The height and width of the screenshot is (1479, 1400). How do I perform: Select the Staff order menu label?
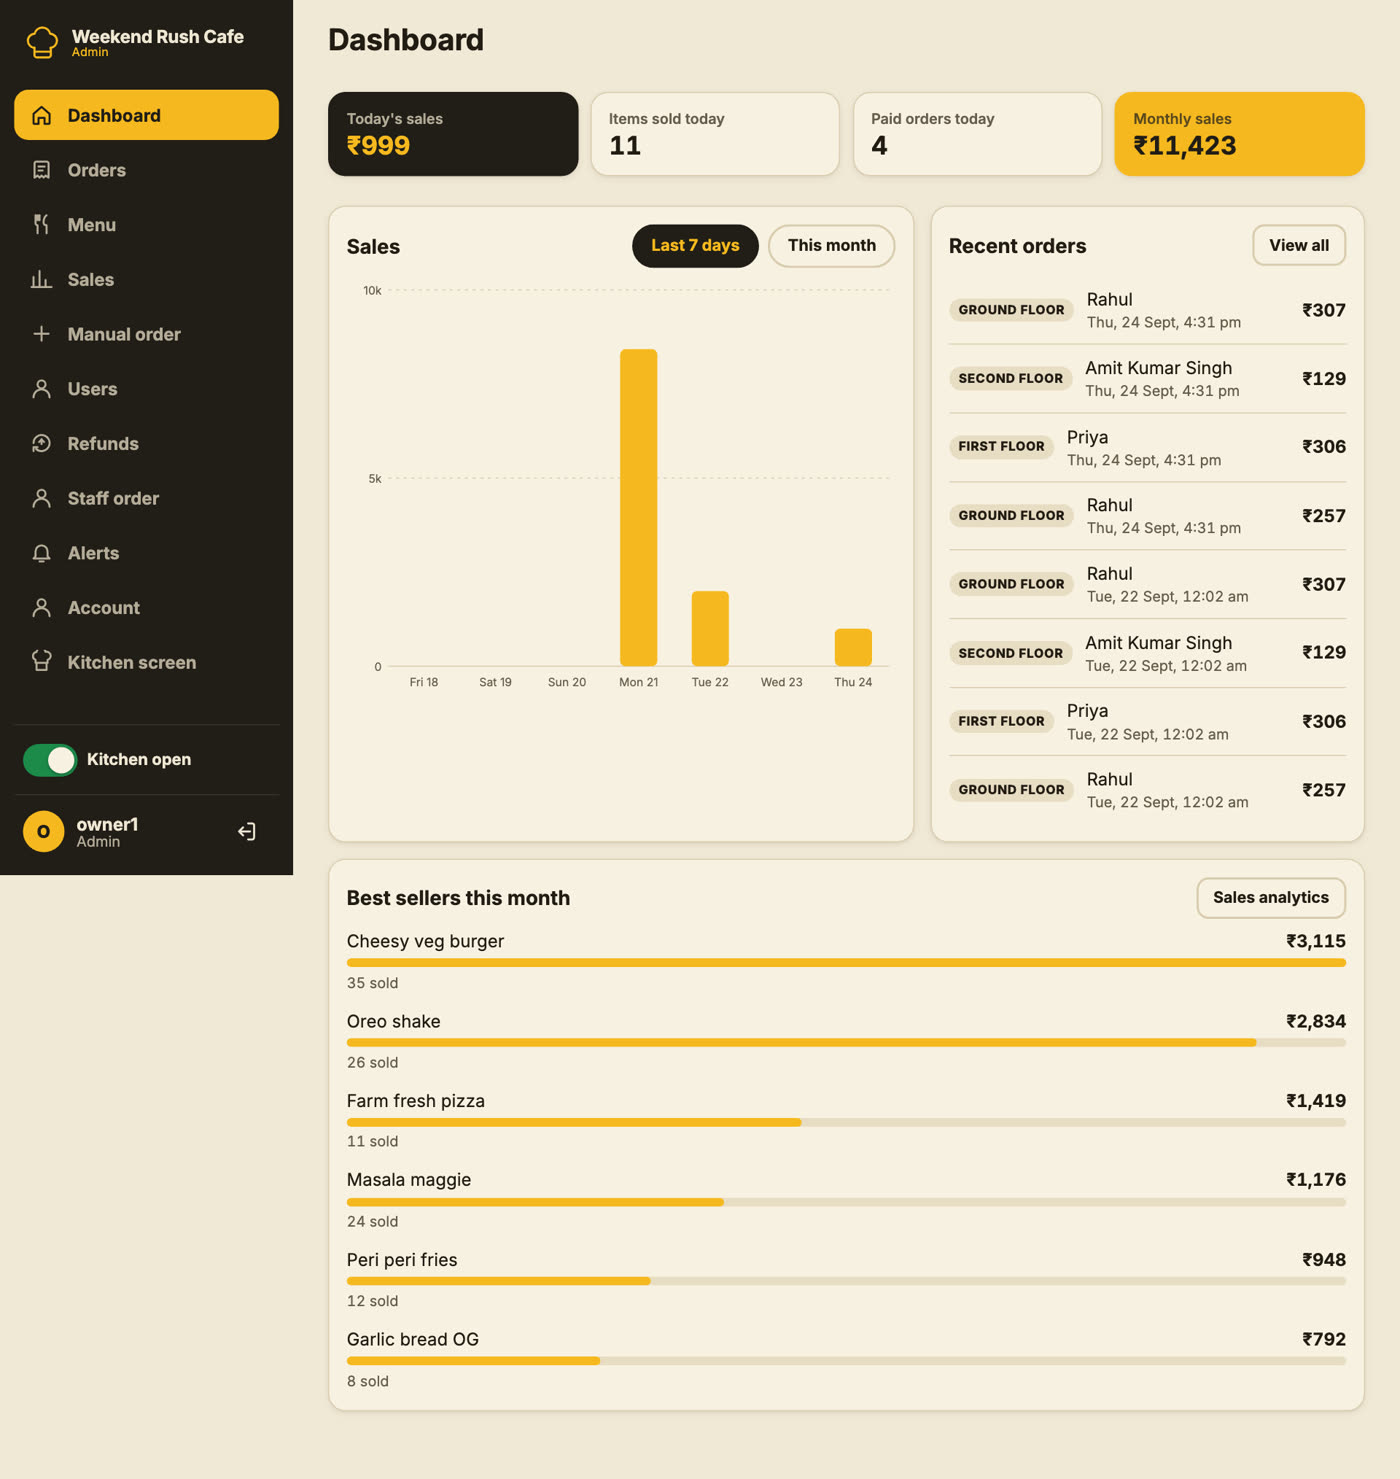pos(113,498)
